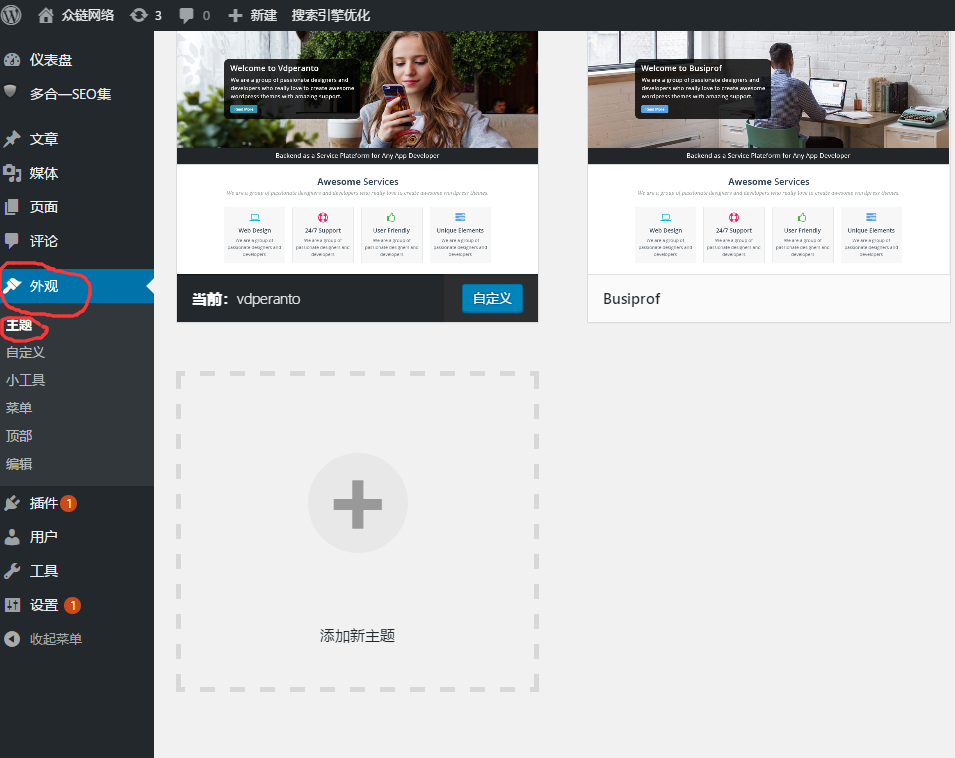Click the 编辑 submenu link

(19, 464)
